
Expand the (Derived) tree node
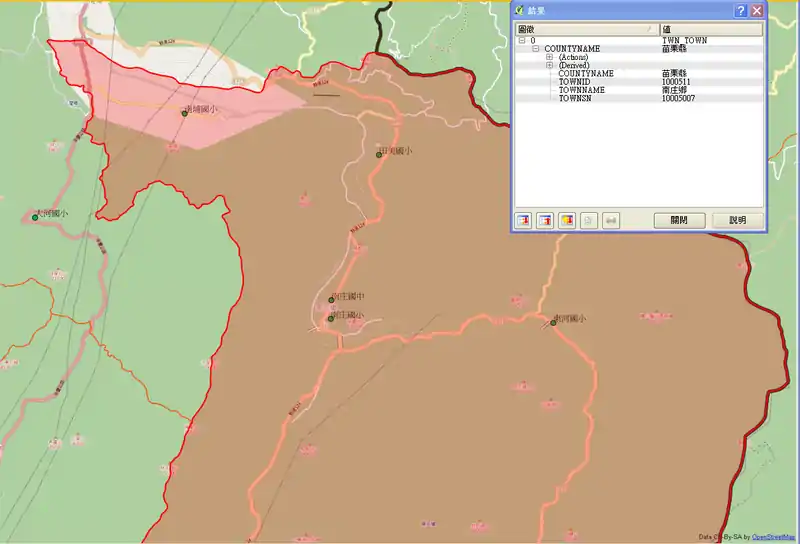(549, 65)
